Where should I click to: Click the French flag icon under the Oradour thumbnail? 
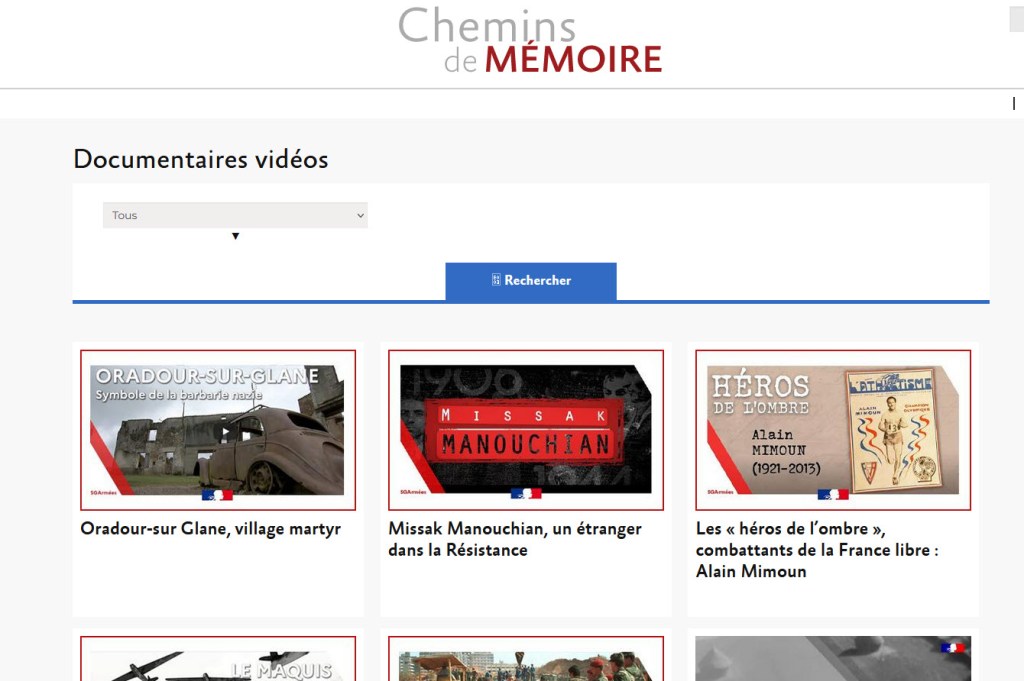click(x=217, y=495)
